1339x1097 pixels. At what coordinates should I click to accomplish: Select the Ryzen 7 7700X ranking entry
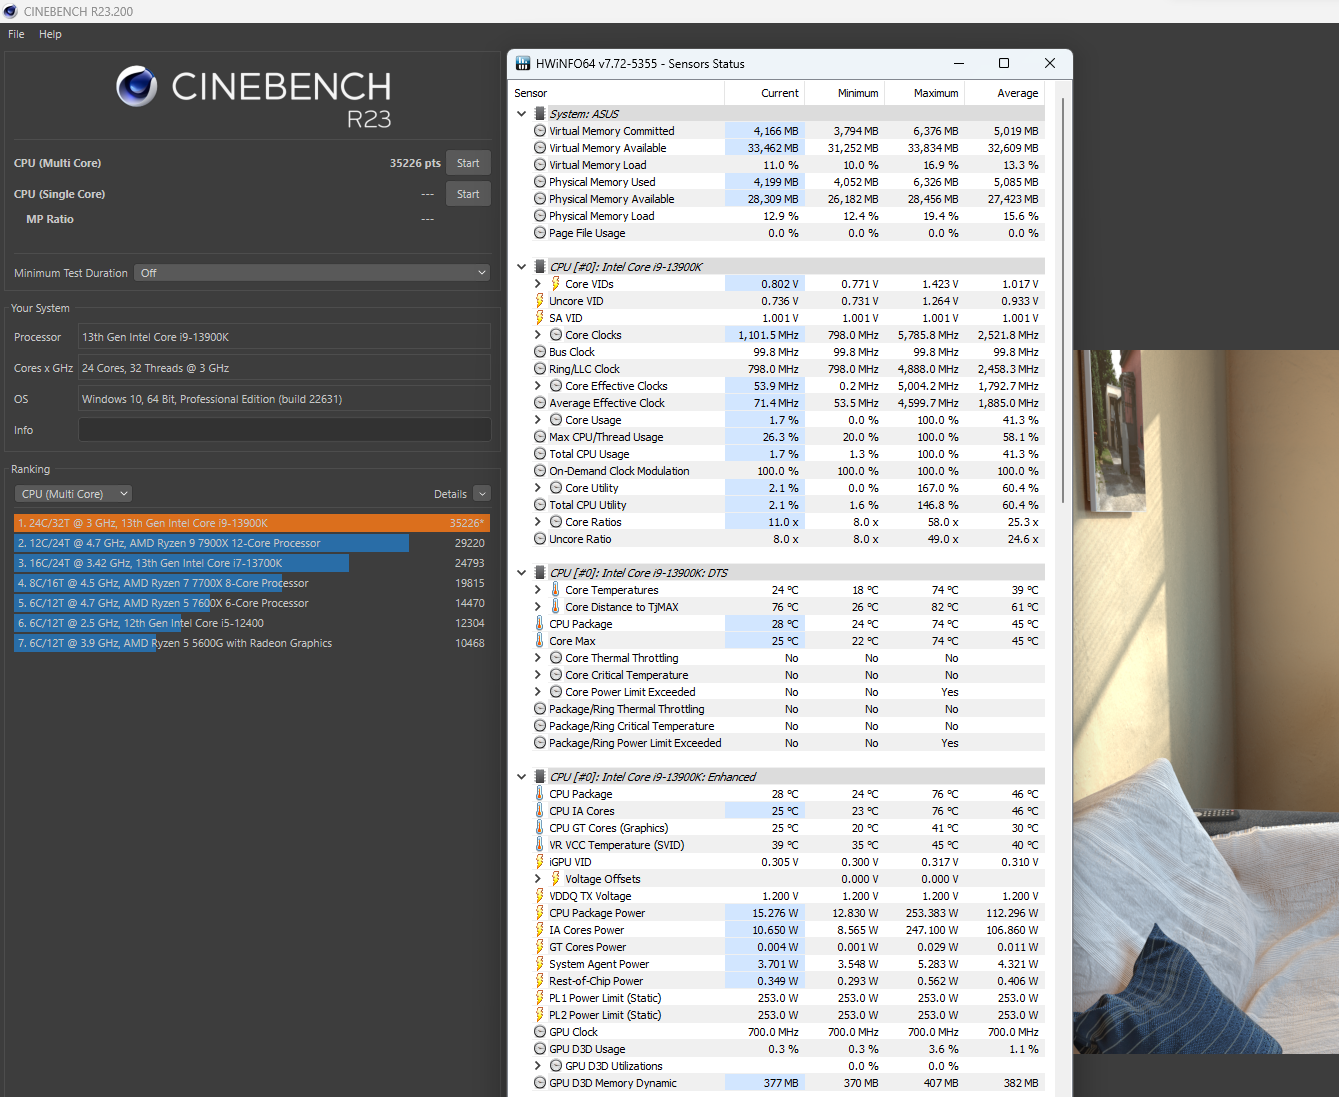(x=252, y=583)
